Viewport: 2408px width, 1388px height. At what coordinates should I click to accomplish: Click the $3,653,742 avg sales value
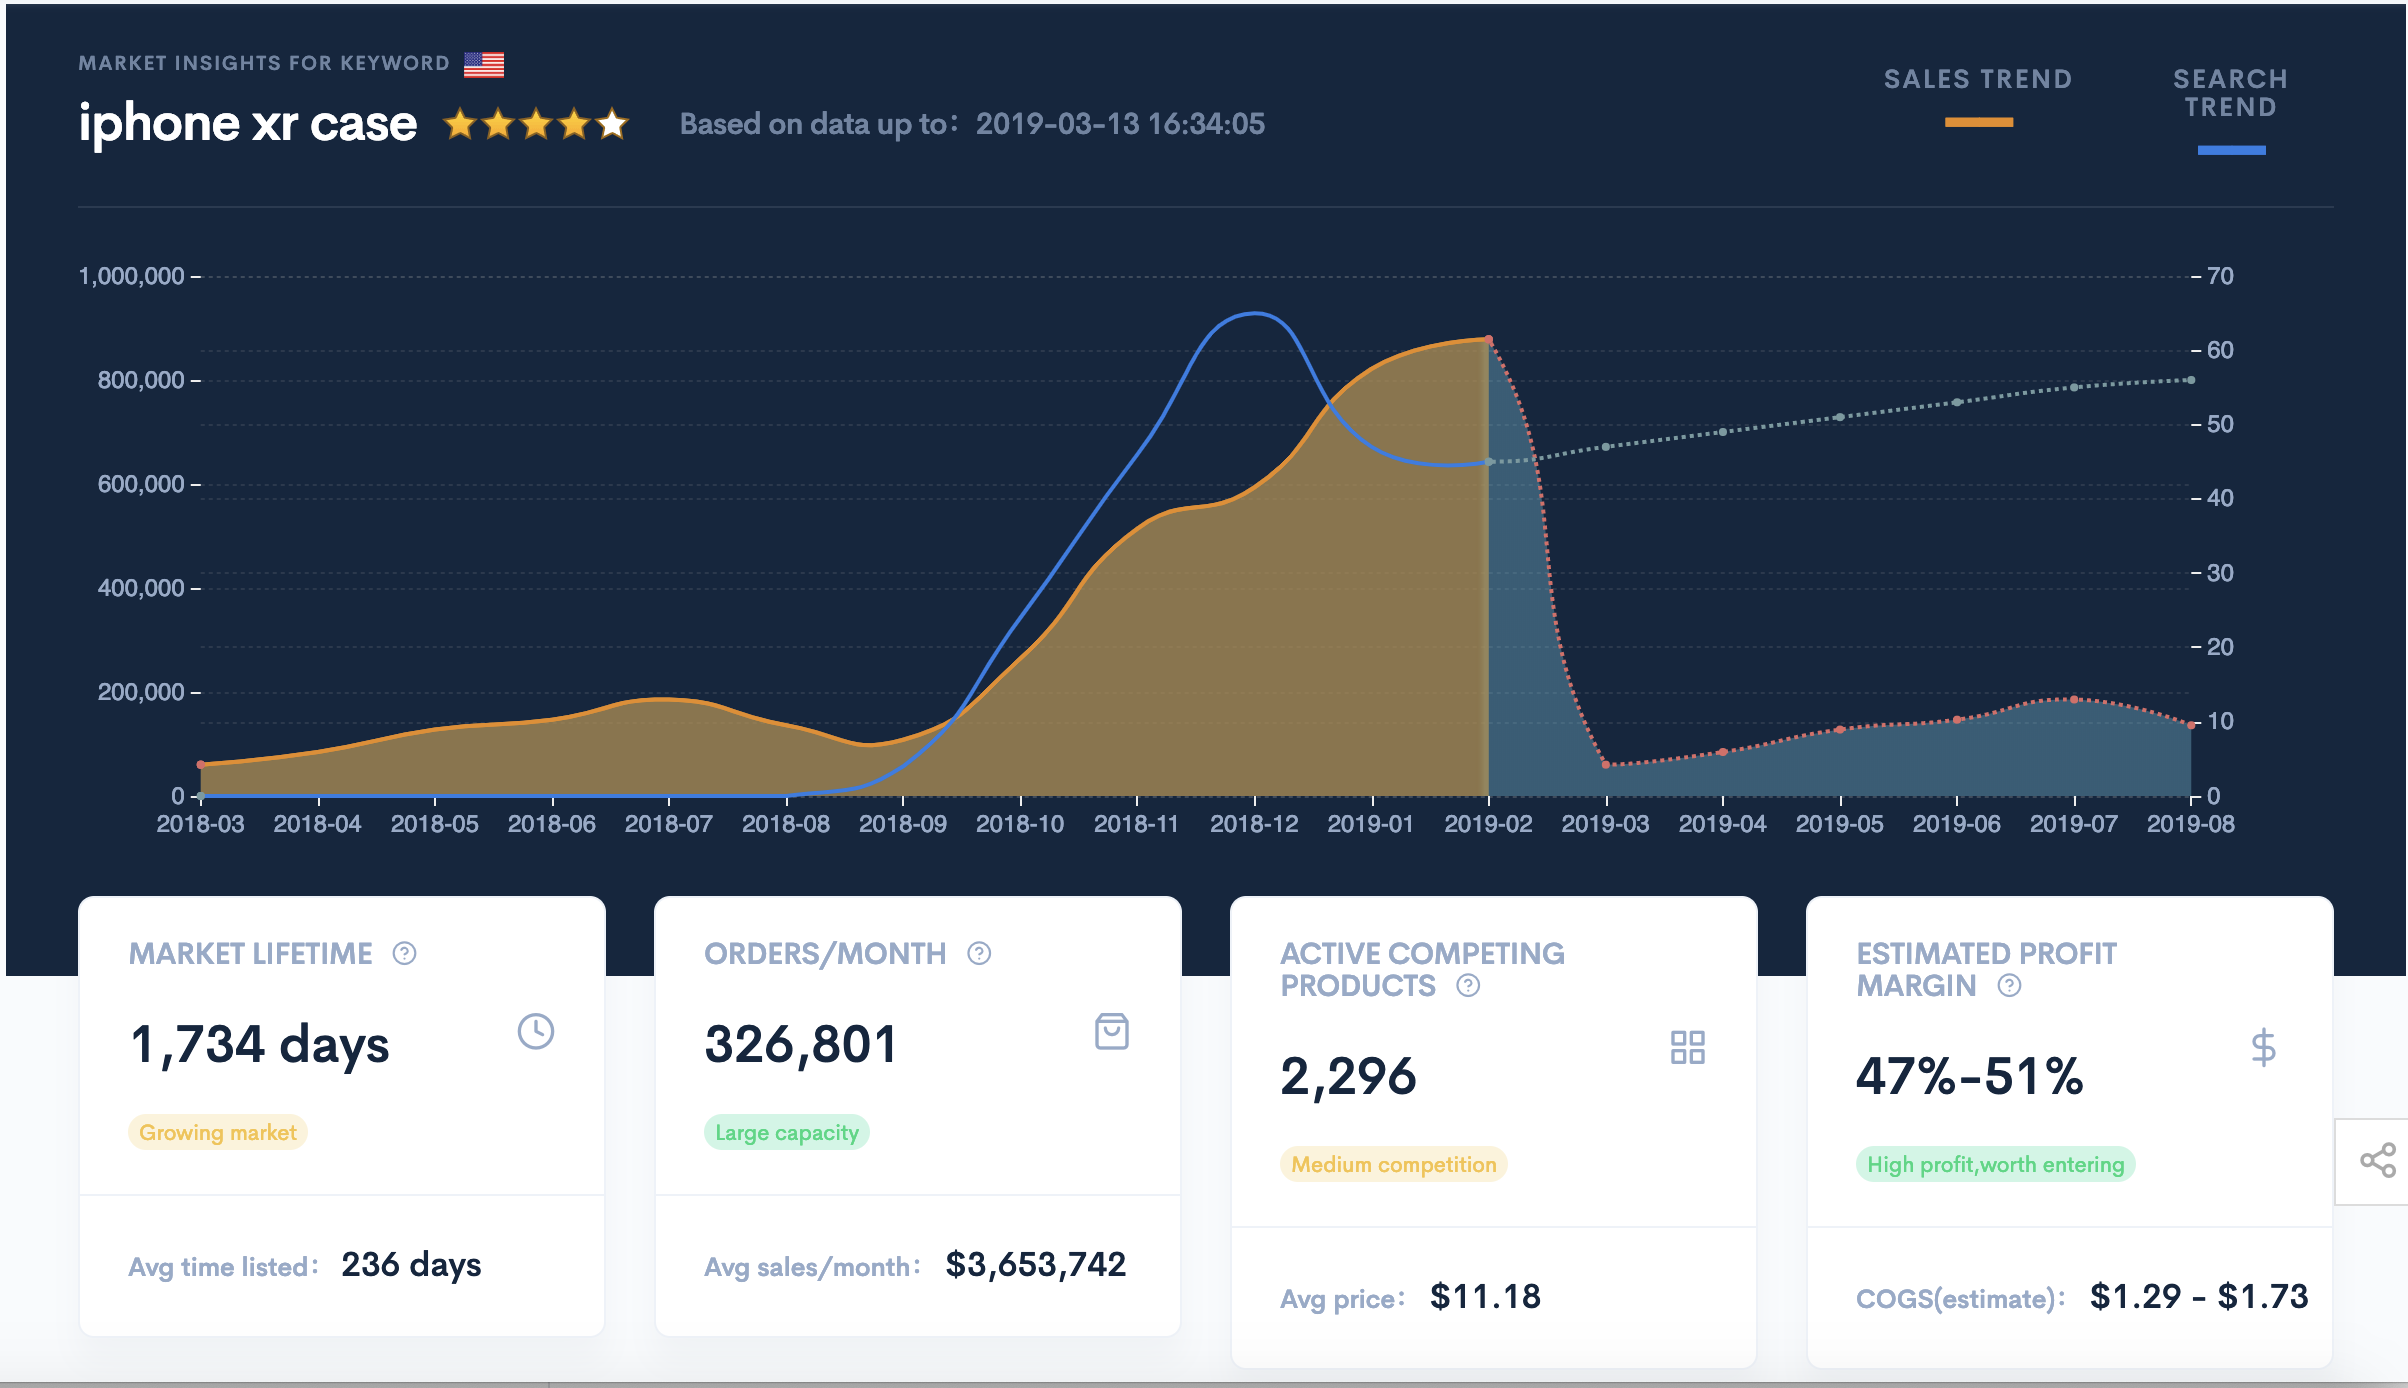pos(1036,1265)
